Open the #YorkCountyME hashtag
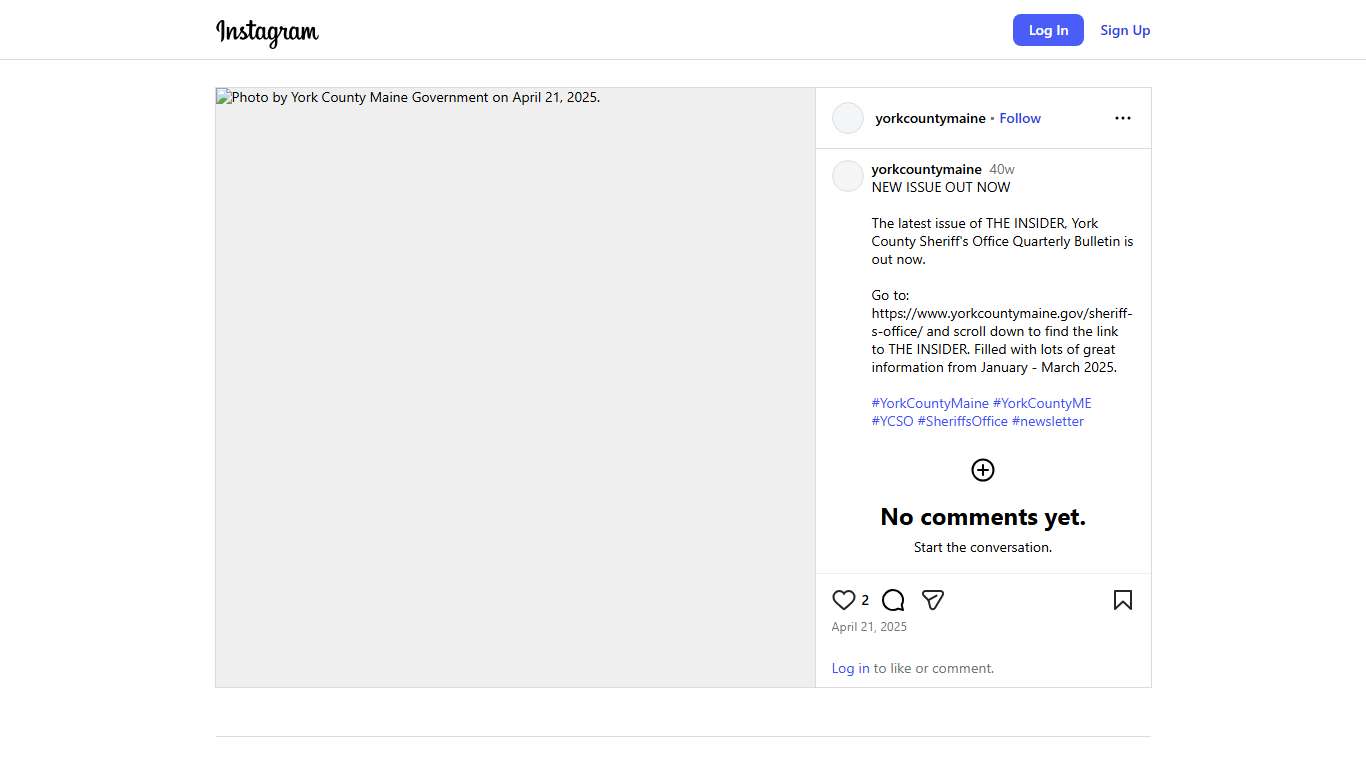Viewport: 1366px width, 768px height. [1042, 403]
